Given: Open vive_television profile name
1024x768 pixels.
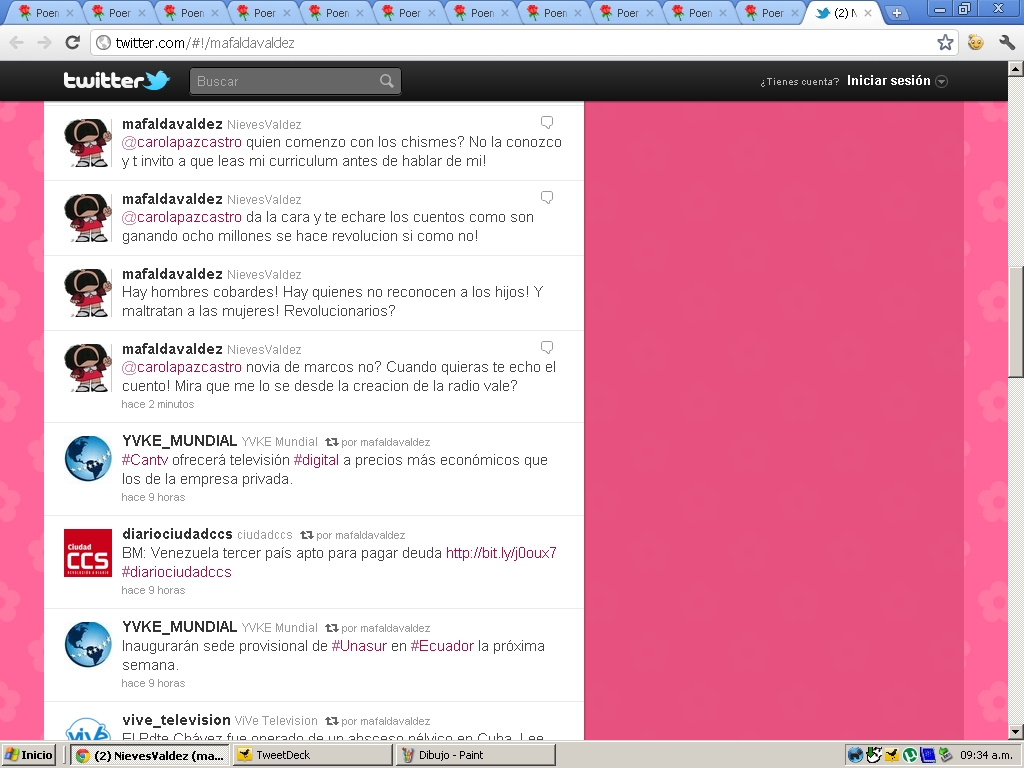Looking at the screenshot, I should [x=176, y=720].
